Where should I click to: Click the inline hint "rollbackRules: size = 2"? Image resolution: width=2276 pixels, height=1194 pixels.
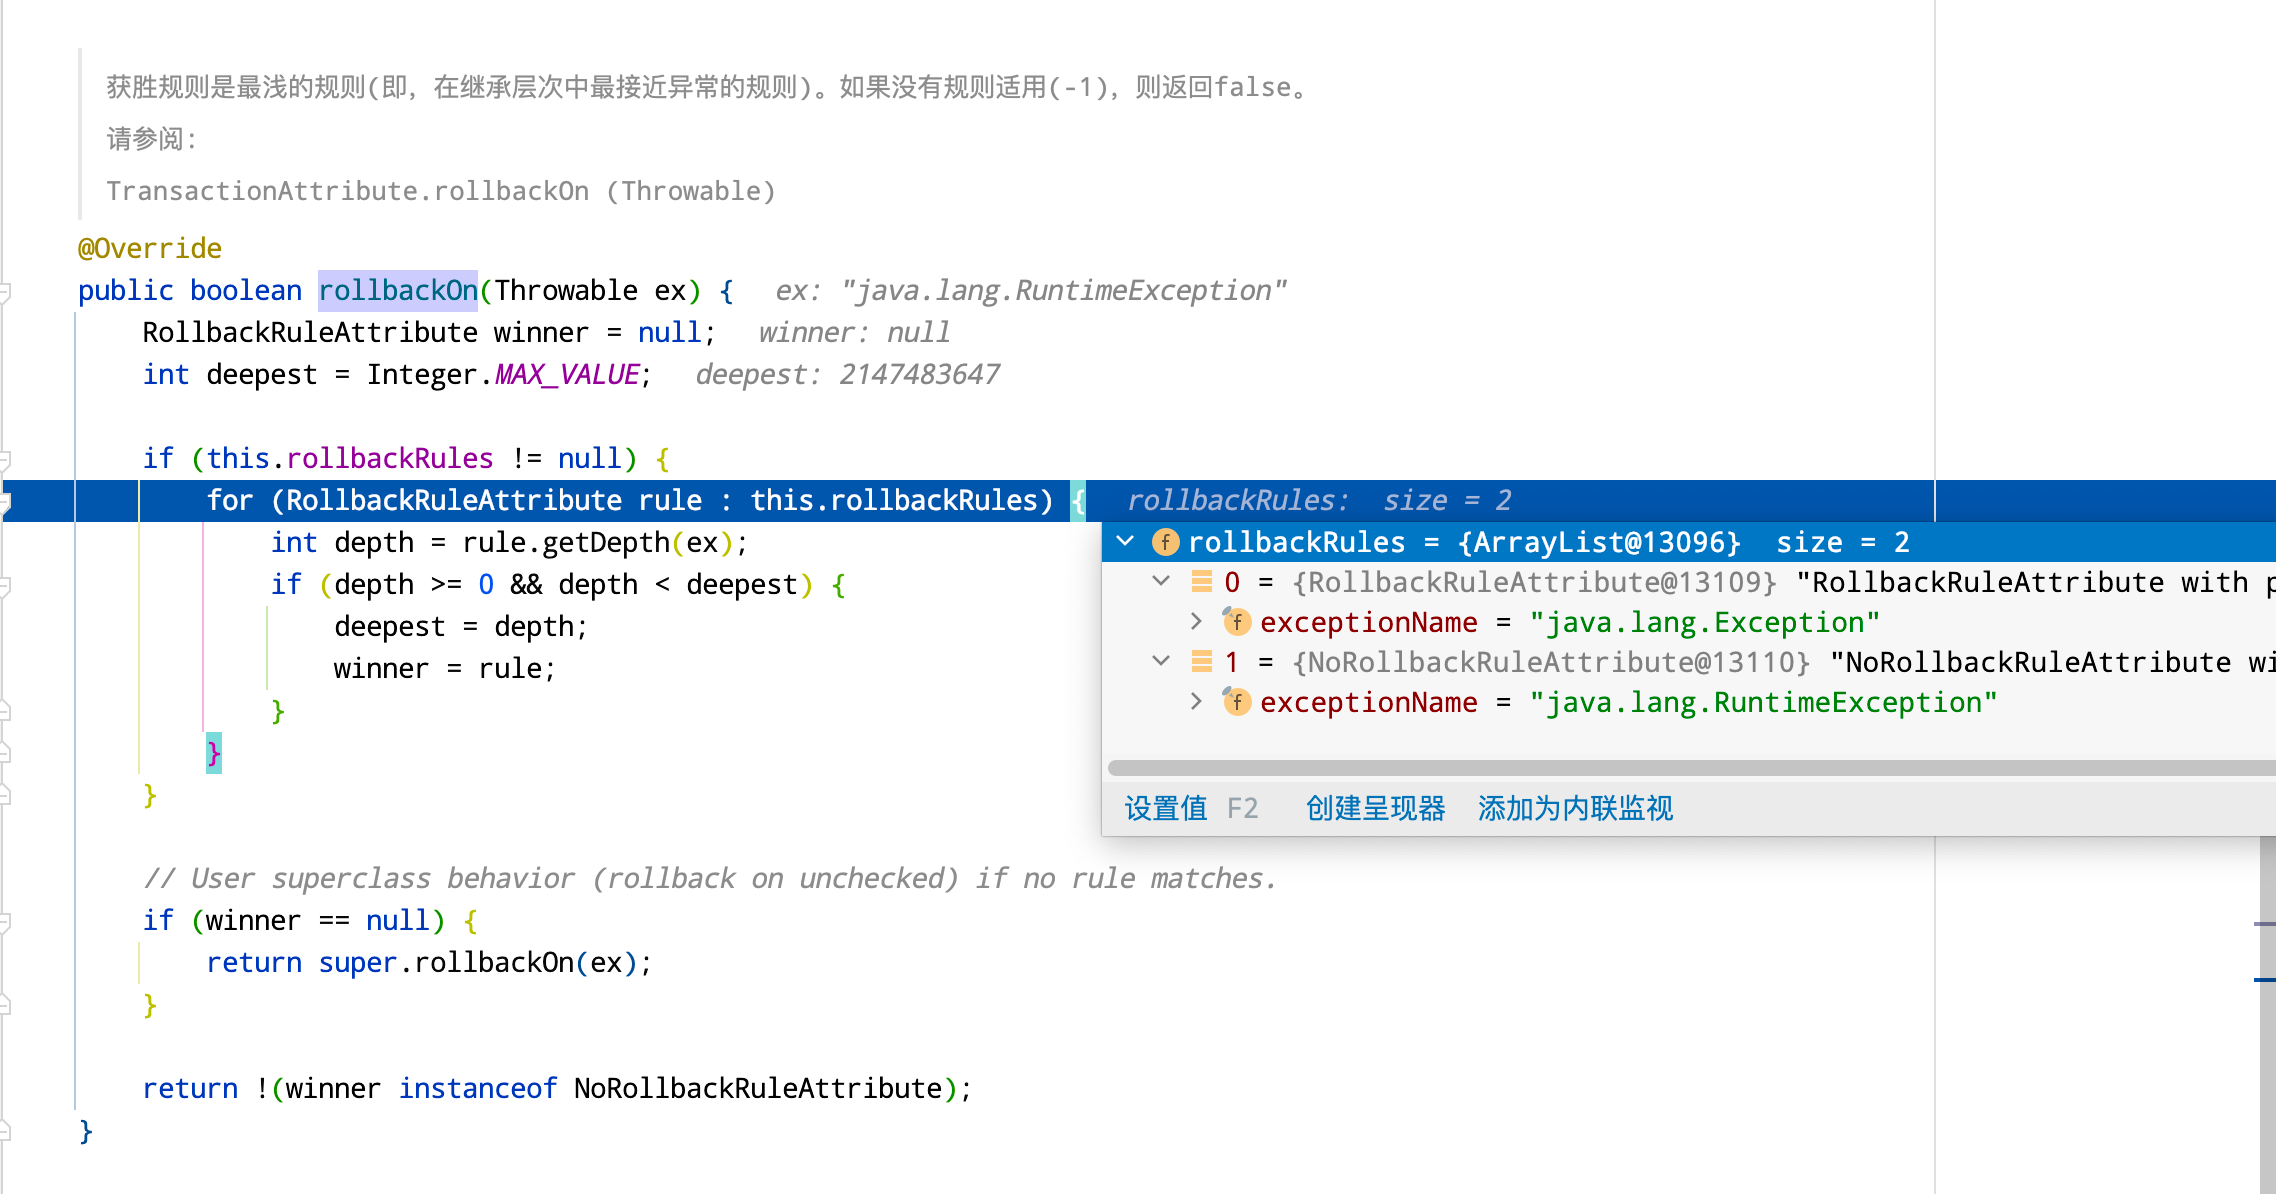[x=1319, y=500]
